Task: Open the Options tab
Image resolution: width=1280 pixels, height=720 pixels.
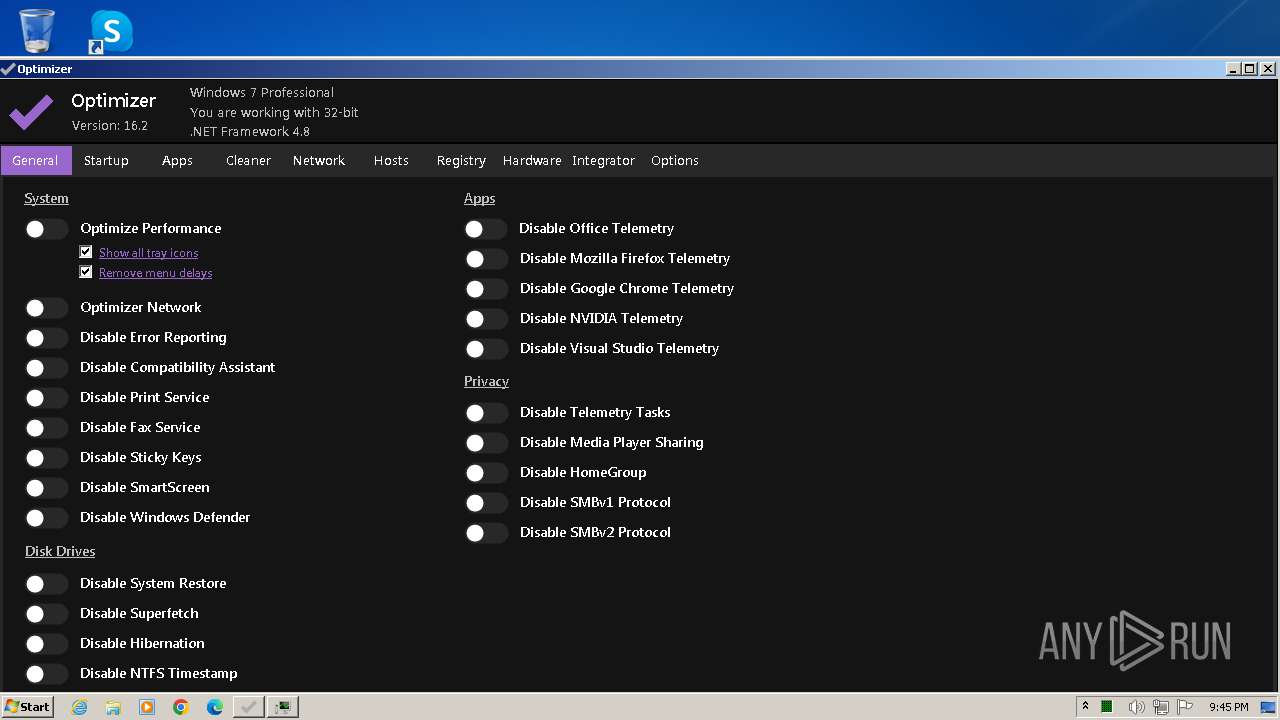Action: click(x=675, y=160)
